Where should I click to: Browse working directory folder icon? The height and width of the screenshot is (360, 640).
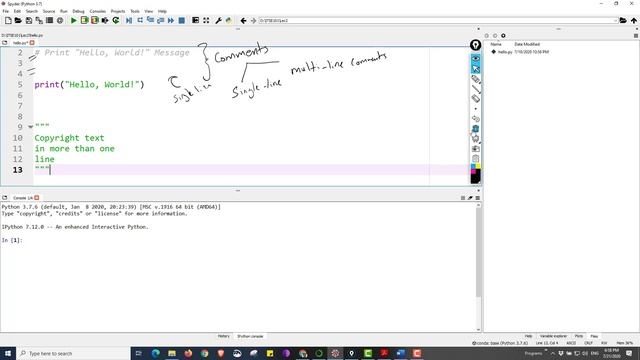[623, 20]
